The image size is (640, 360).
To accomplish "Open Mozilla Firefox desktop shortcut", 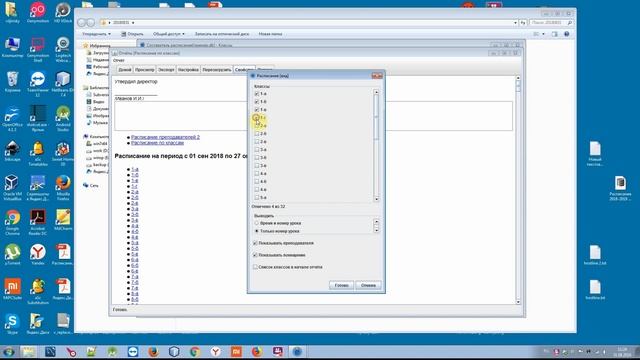I will 63,188.
